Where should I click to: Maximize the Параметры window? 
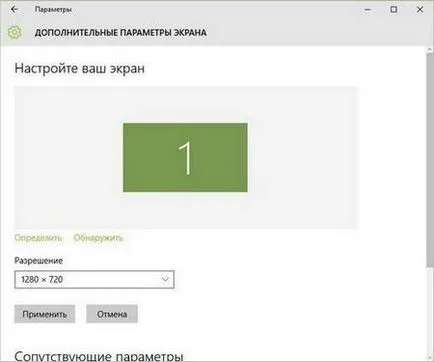pos(394,10)
